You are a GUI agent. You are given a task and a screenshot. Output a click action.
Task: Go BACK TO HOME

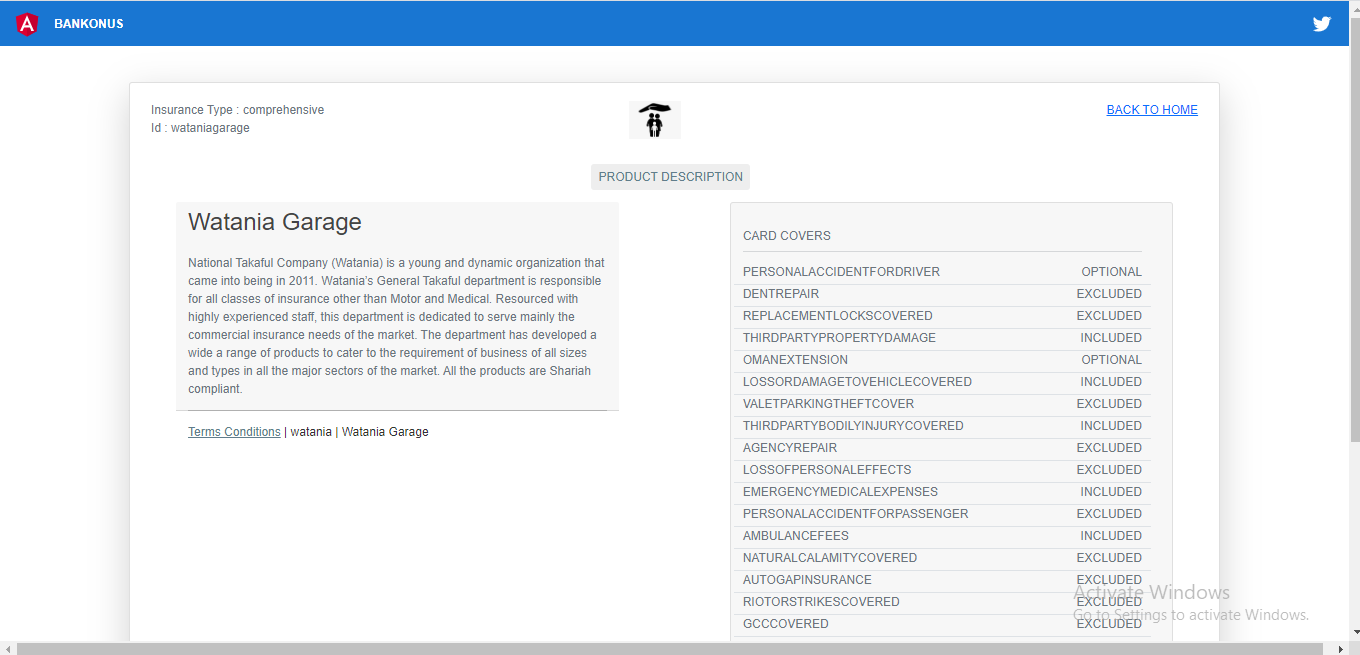[1152, 110]
